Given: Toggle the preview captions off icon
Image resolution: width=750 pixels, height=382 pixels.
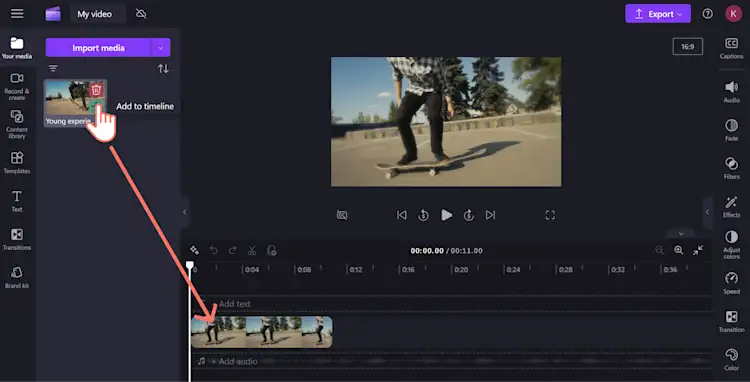Looking at the screenshot, I should 342,215.
